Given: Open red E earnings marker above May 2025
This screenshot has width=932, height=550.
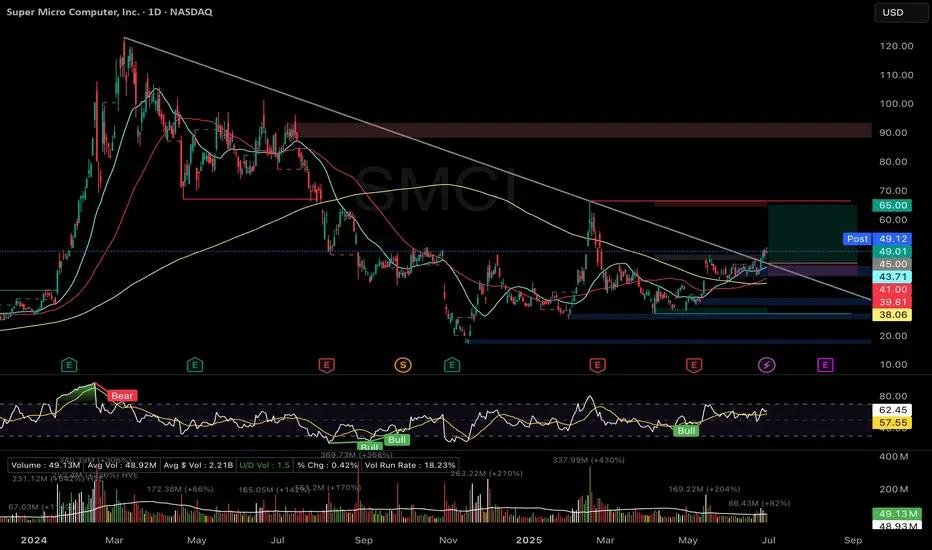Looking at the screenshot, I should pyautogui.click(x=694, y=365).
